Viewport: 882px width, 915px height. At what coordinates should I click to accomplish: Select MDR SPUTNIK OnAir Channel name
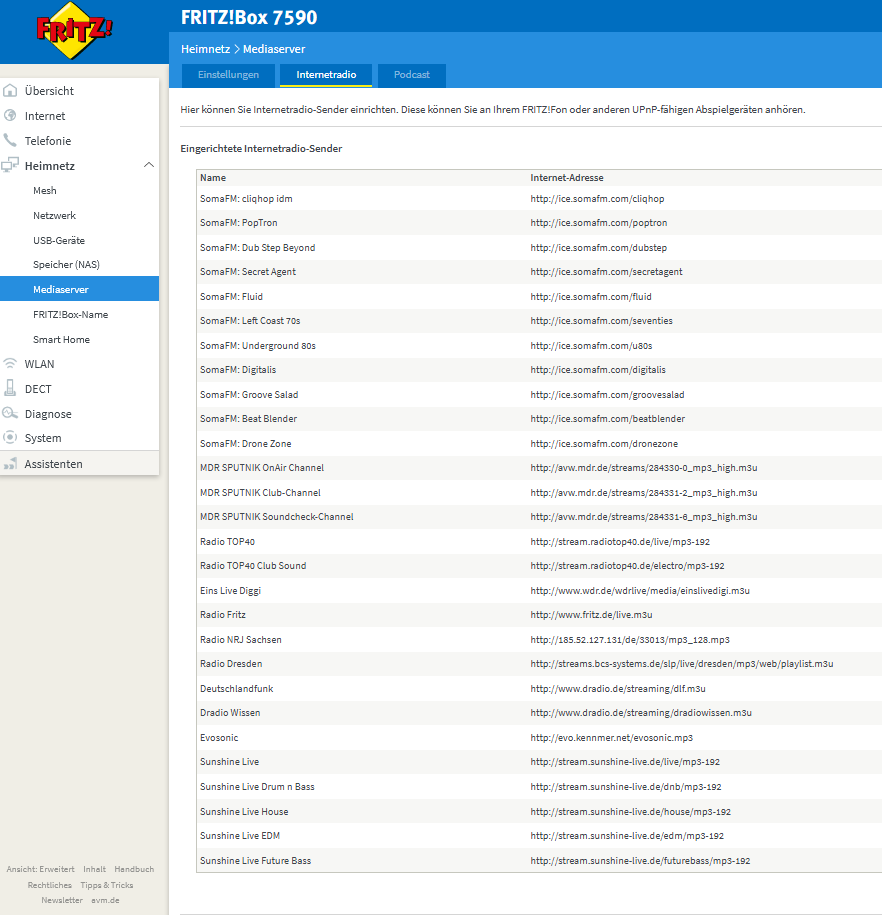(x=262, y=467)
